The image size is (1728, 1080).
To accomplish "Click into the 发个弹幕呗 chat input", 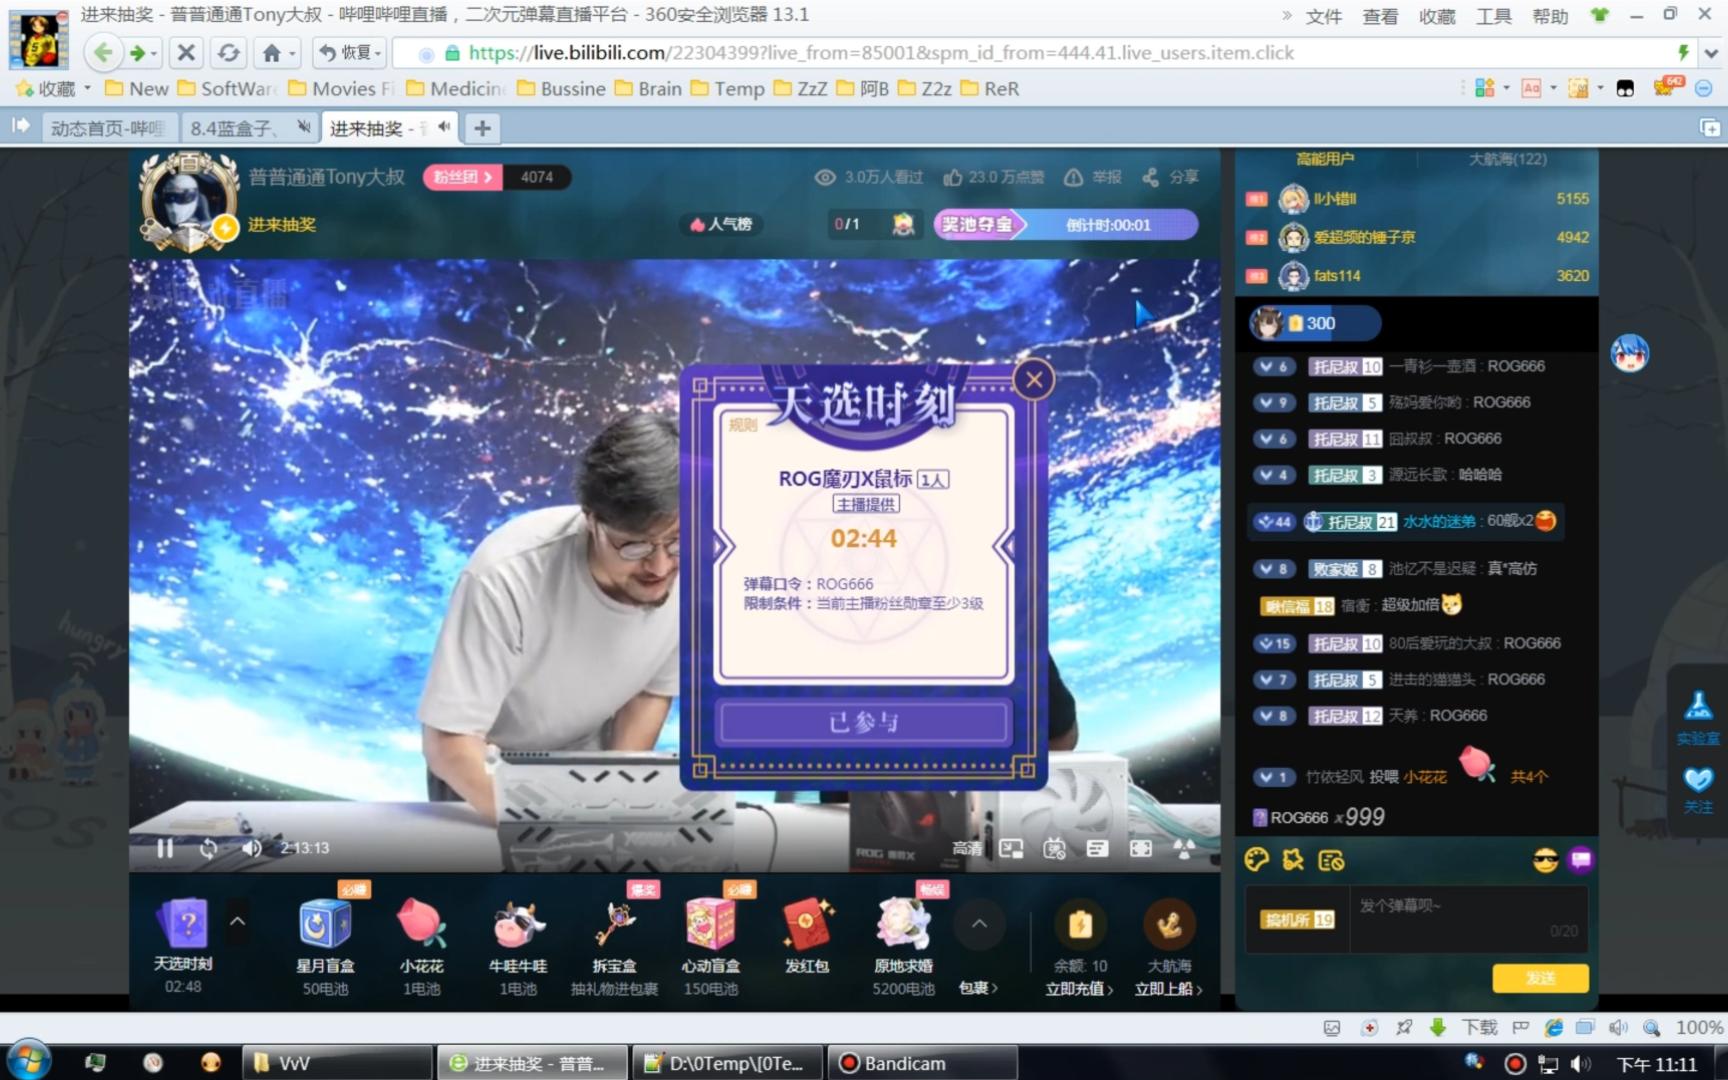I will click(1469, 918).
